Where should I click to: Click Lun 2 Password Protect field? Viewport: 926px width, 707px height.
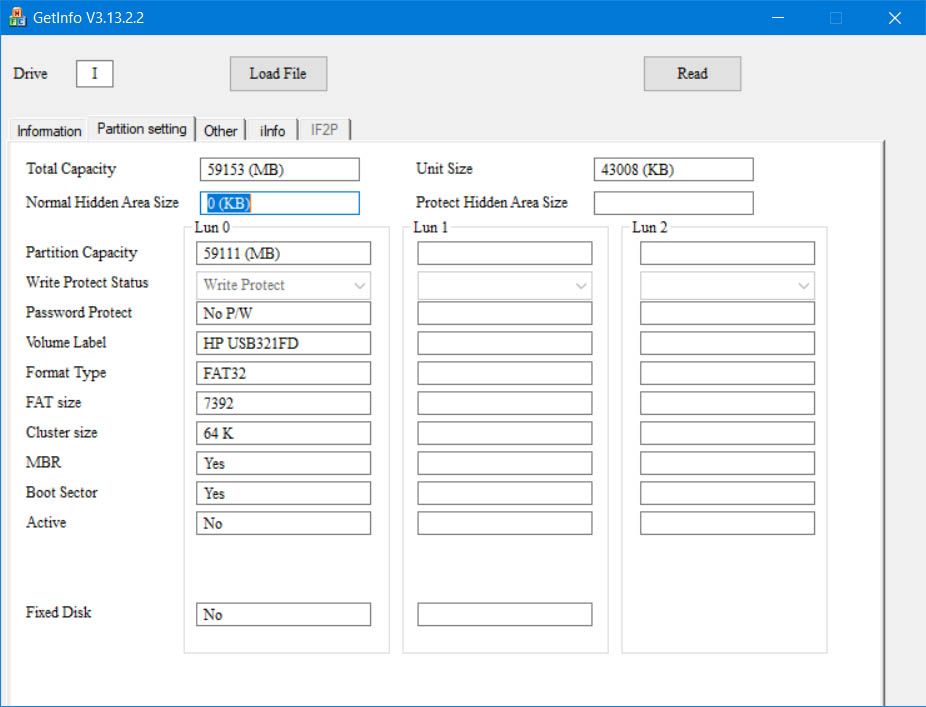point(728,313)
